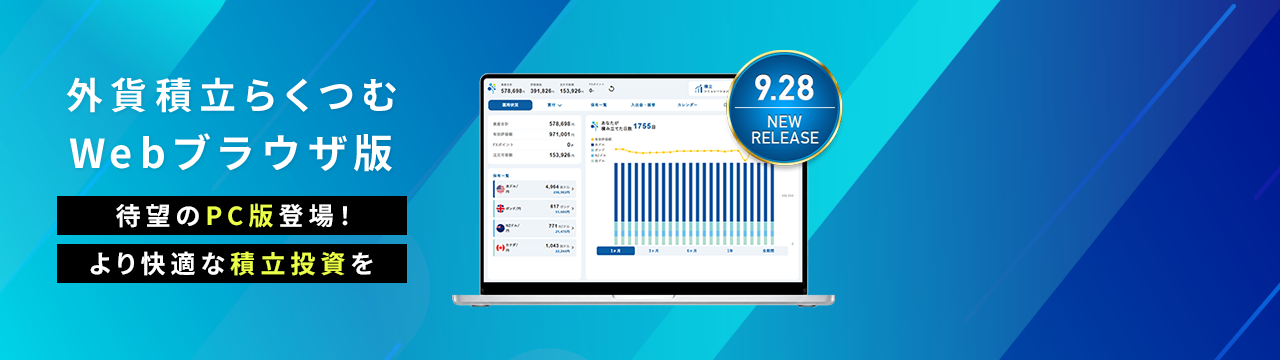Click the New Zealand flag for NZドル/円
This screenshot has width=1280, height=360.
click(x=500, y=228)
